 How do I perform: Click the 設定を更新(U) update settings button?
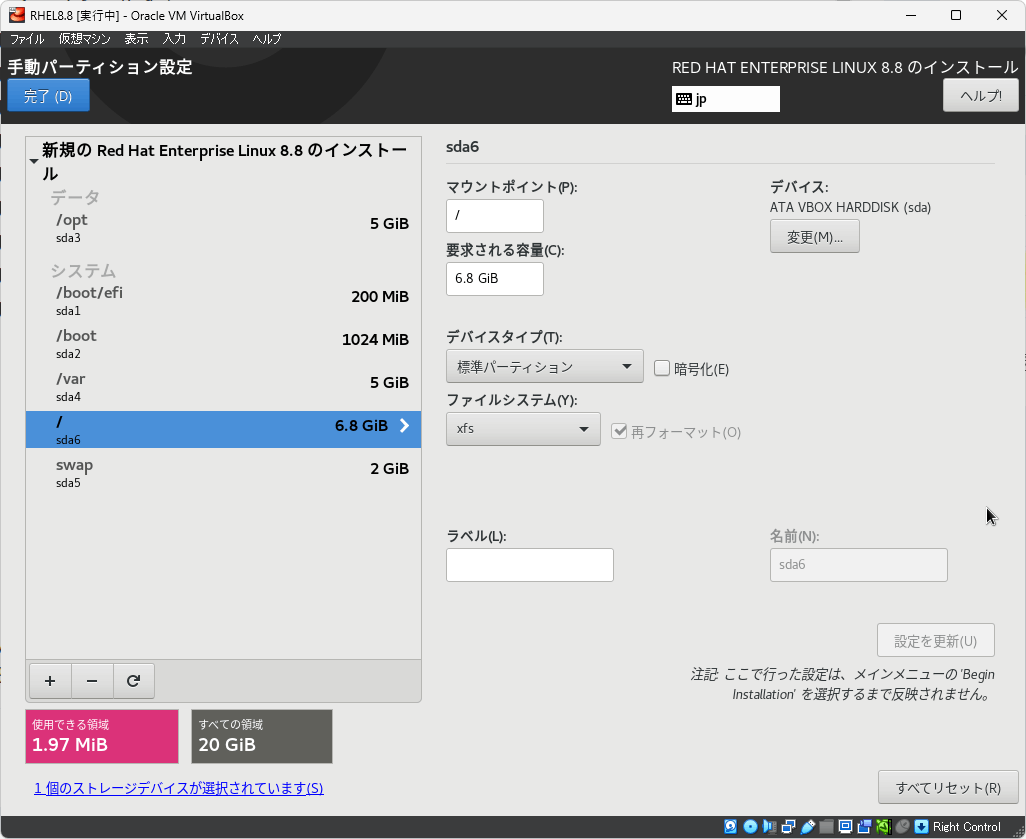coord(936,640)
